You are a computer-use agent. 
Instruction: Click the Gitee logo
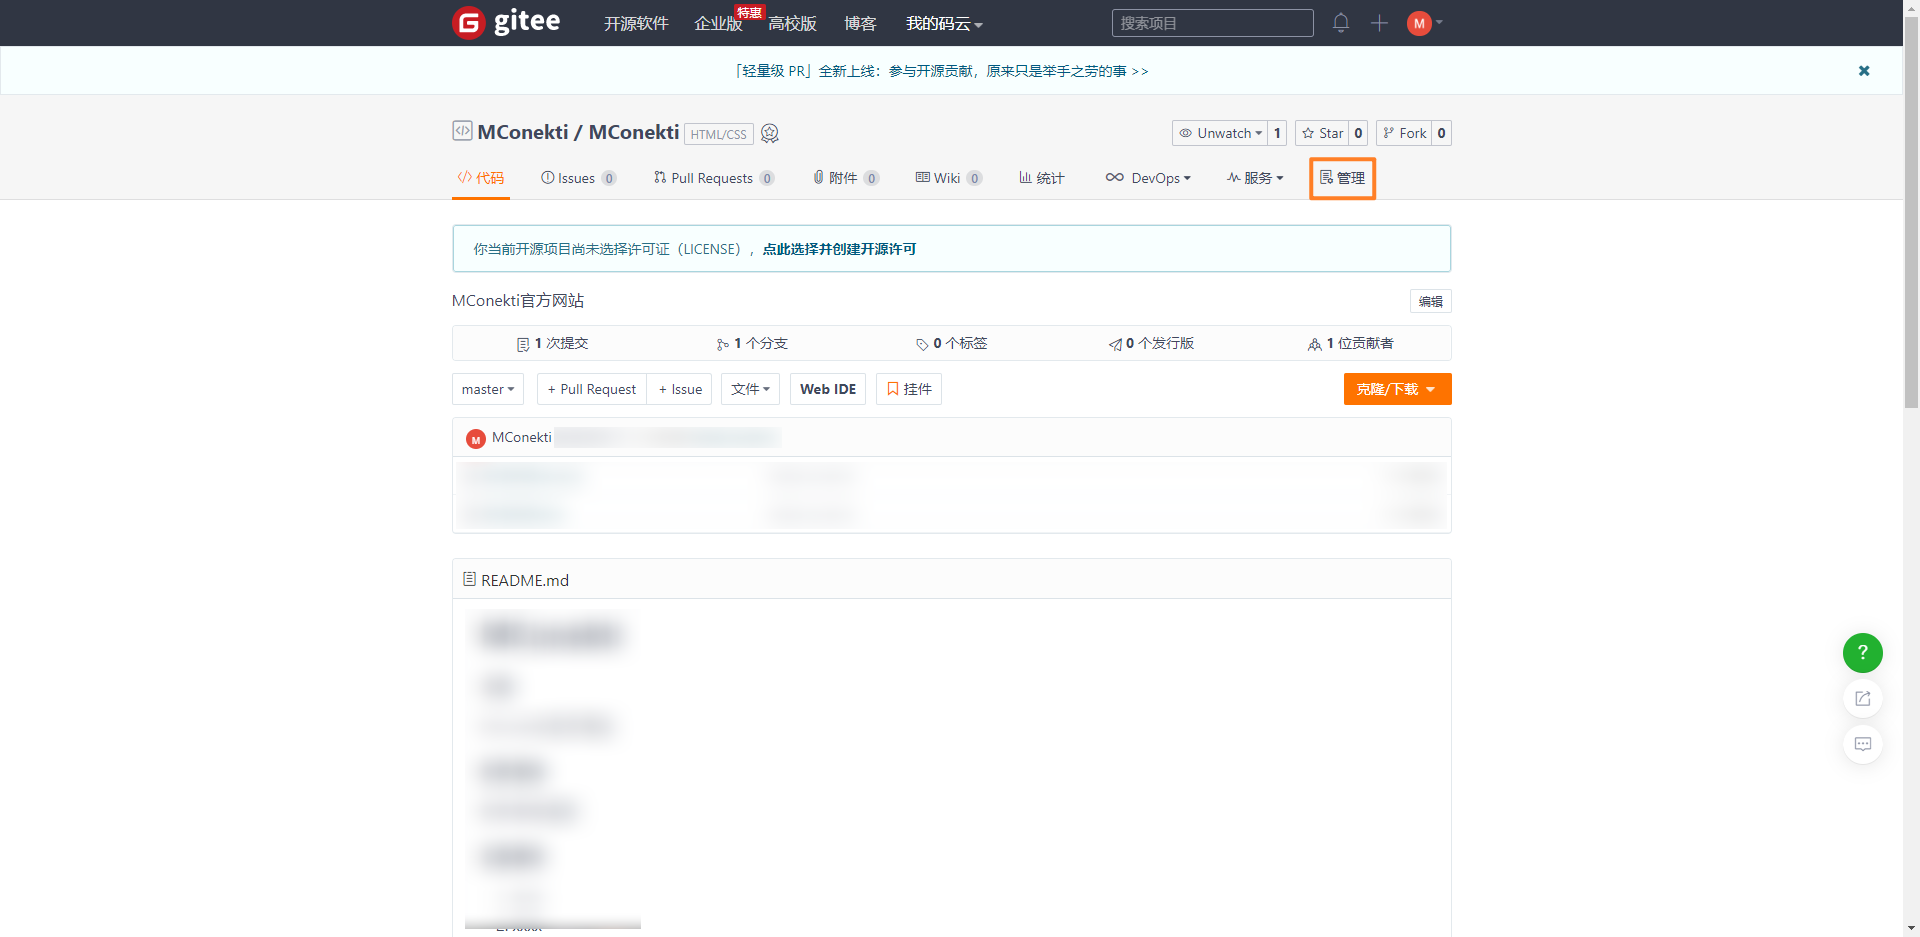(x=506, y=22)
